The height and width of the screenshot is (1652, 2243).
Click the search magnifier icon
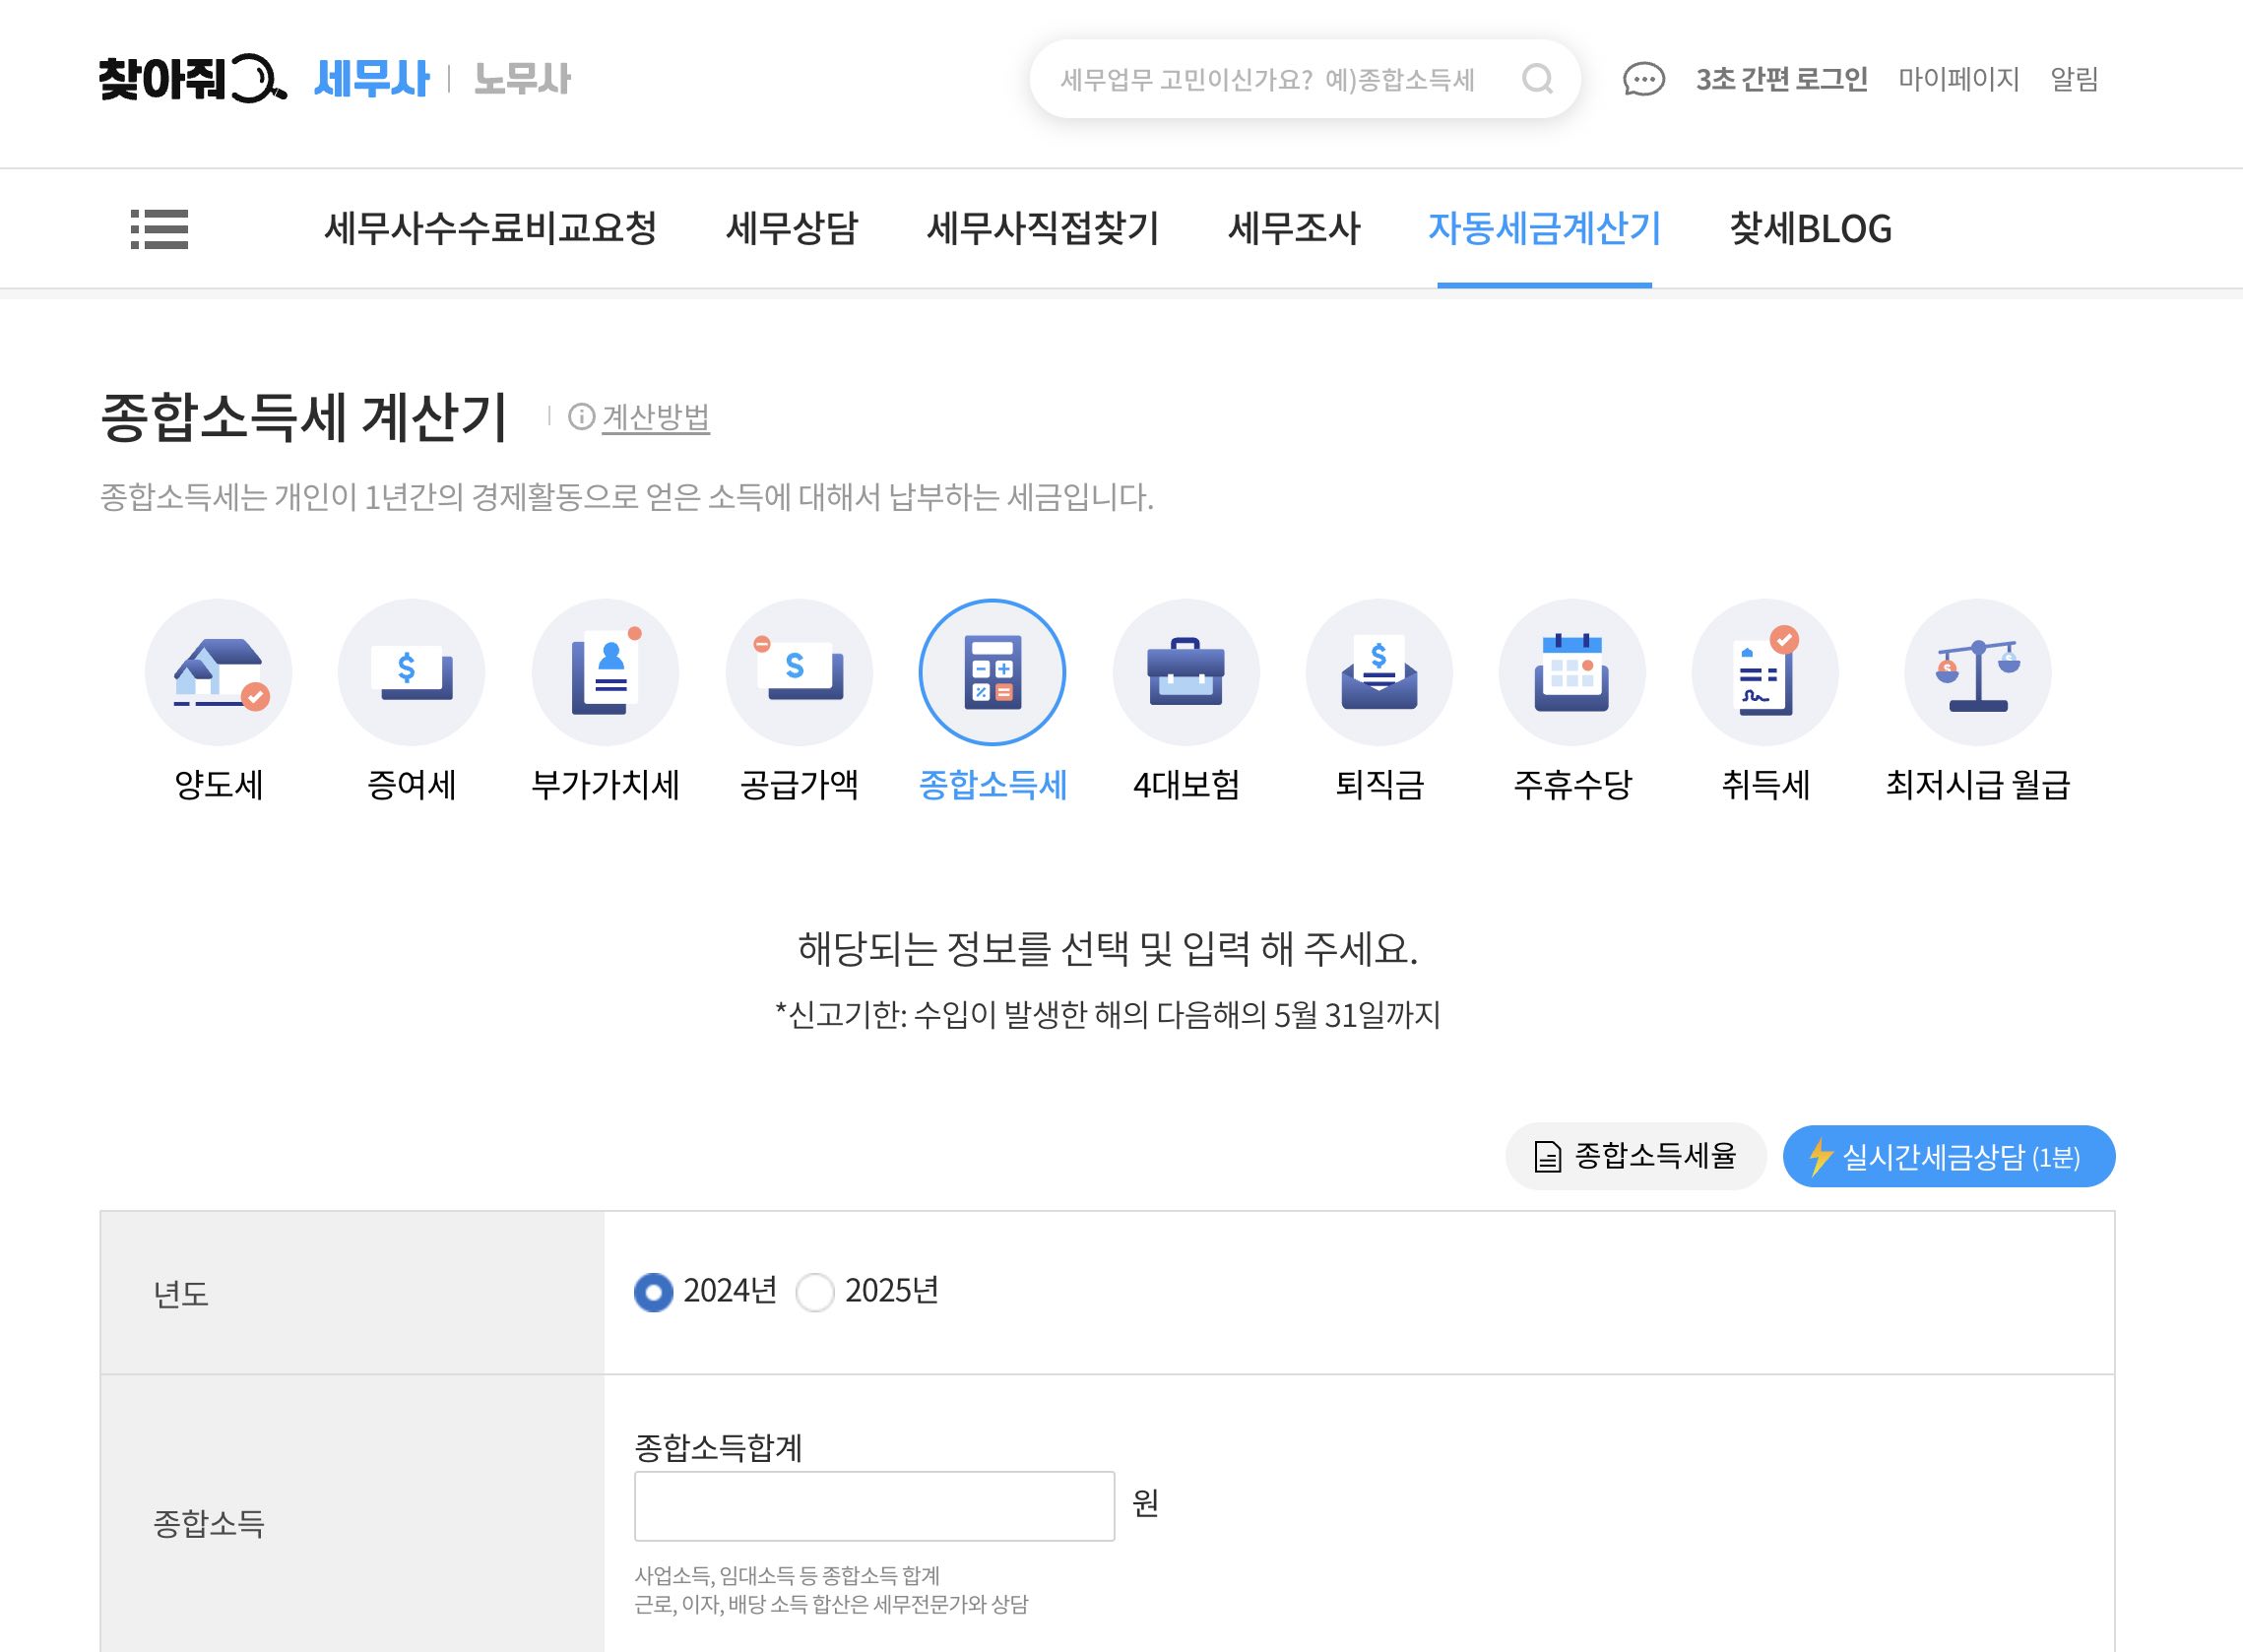pos(1537,79)
